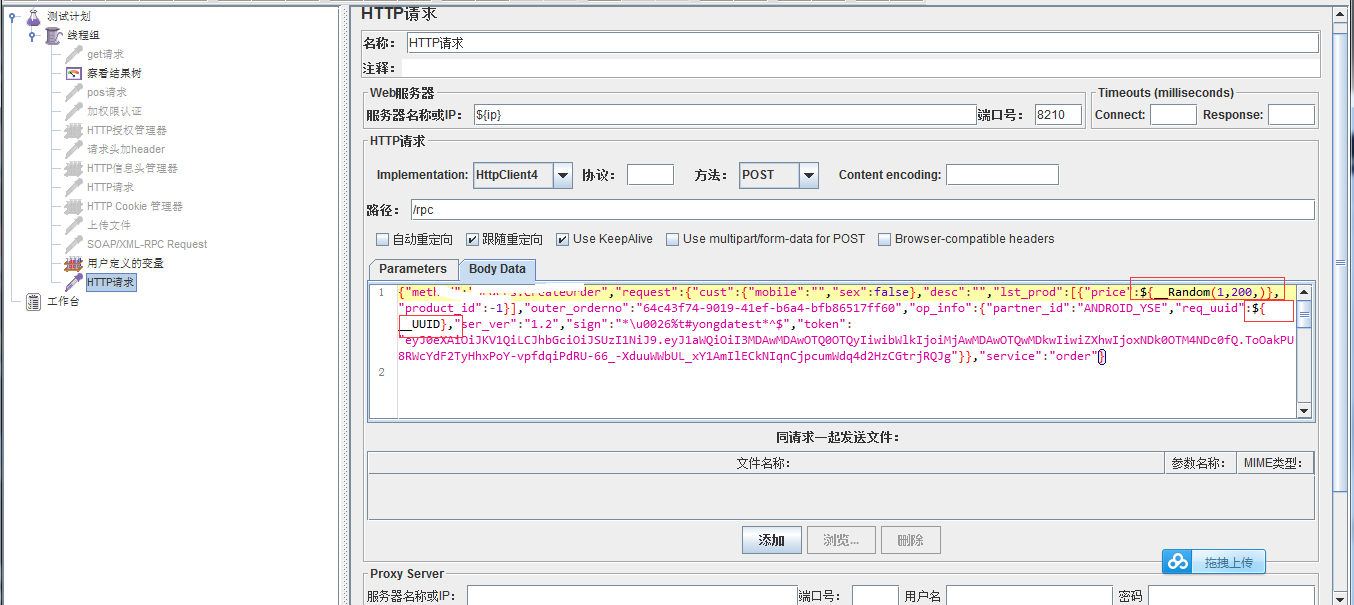Select the get请求 sampler icon
Screen dimensions: 1354x605
[x=74, y=54]
